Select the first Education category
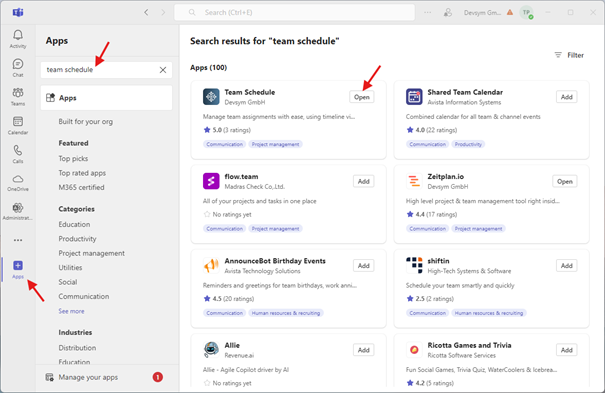 pyautogui.click(x=74, y=224)
